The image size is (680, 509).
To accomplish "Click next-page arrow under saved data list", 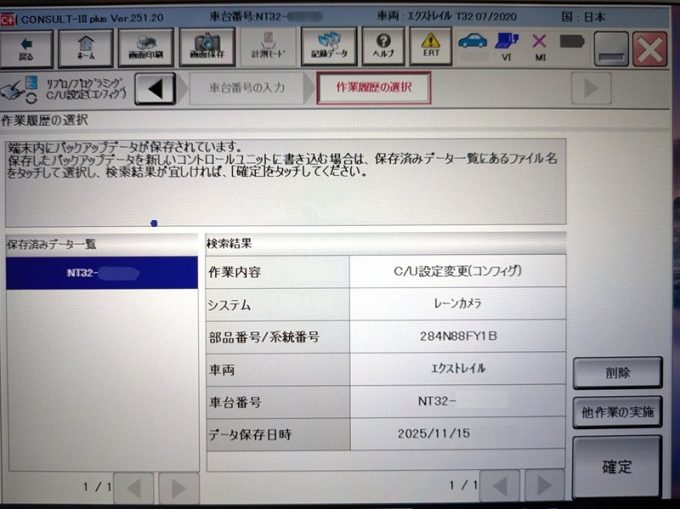I will 179,487.
